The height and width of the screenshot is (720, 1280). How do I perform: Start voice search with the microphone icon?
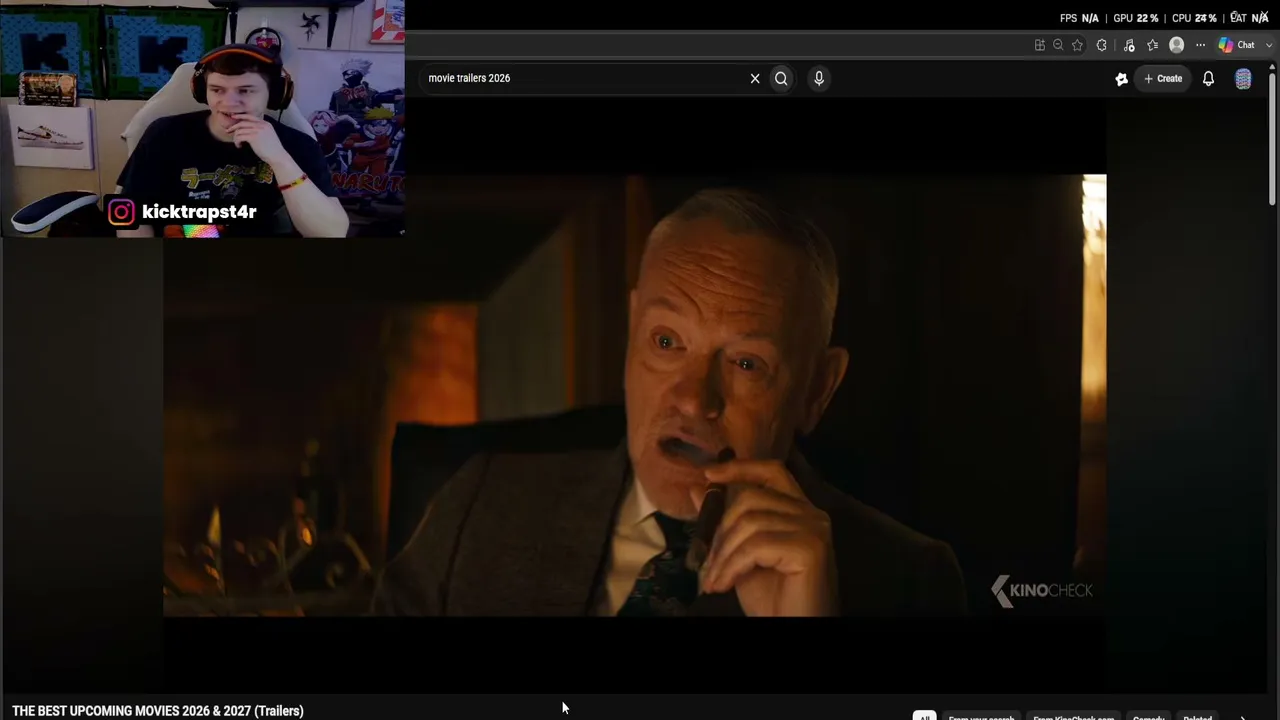[819, 78]
